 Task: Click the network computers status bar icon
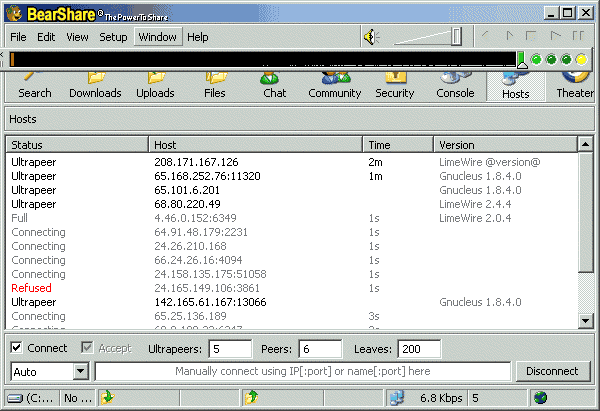(x=397, y=398)
